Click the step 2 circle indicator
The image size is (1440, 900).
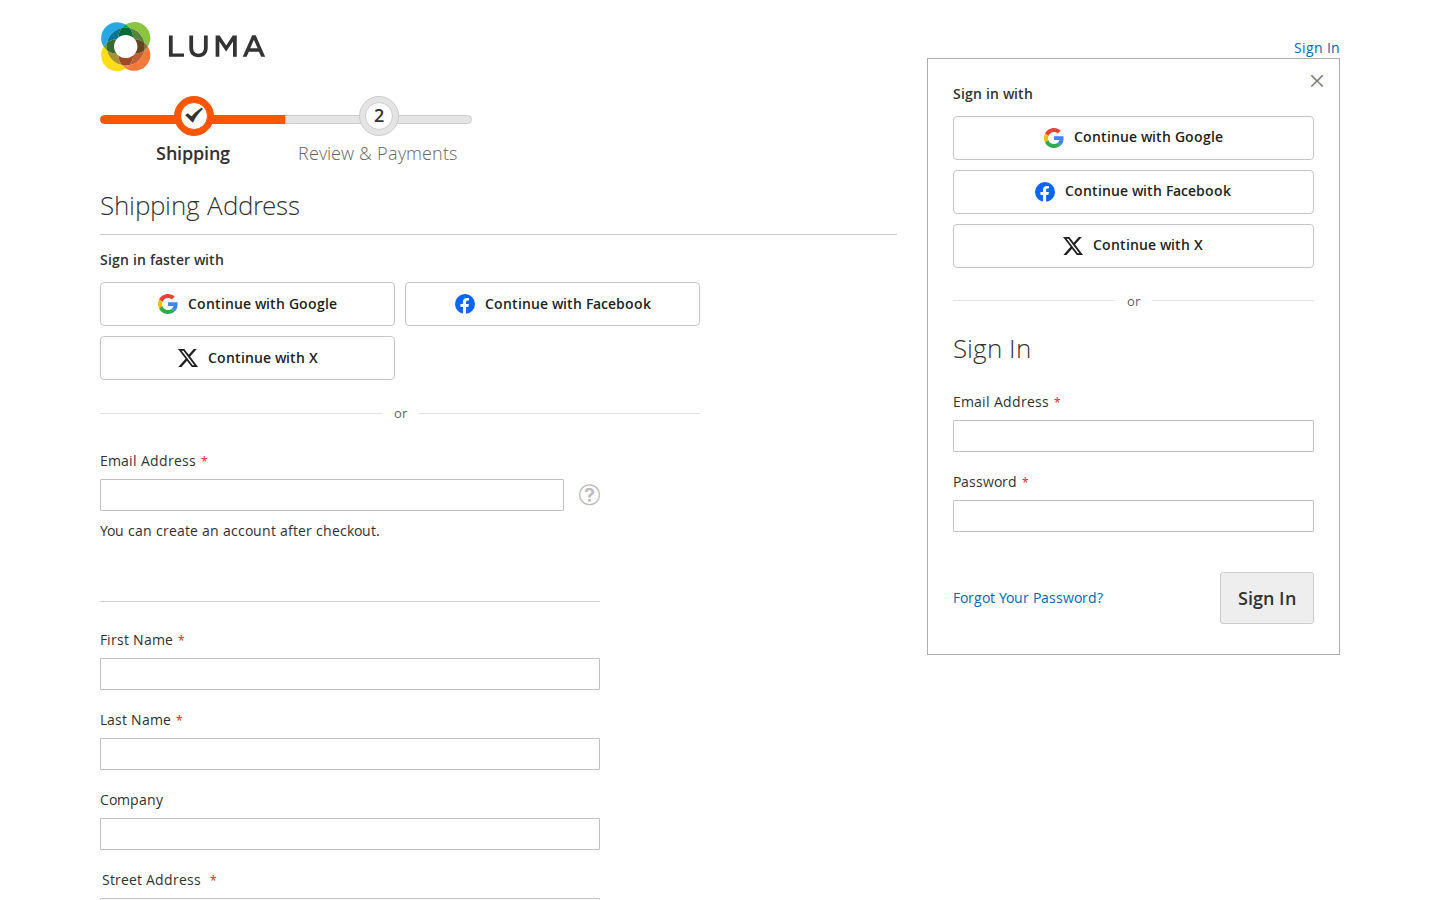tap(379, 116)
